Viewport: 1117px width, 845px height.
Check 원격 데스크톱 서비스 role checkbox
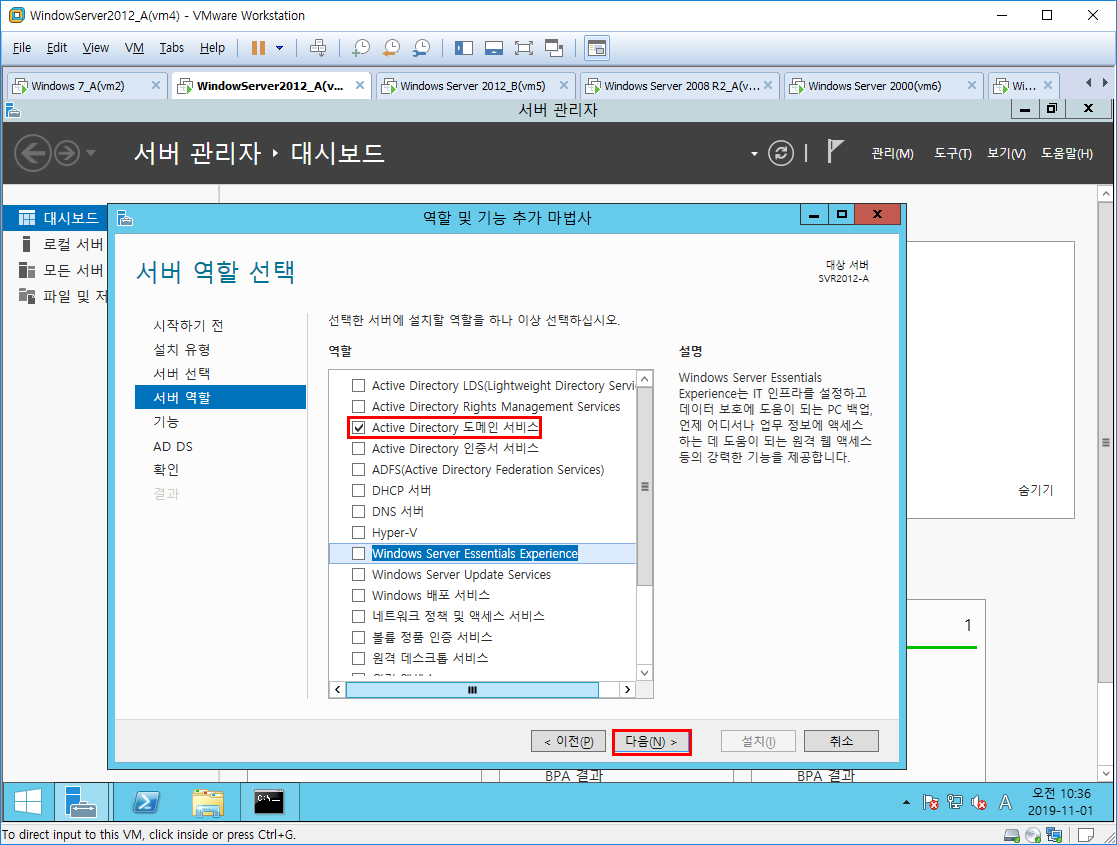pos(358,658)
